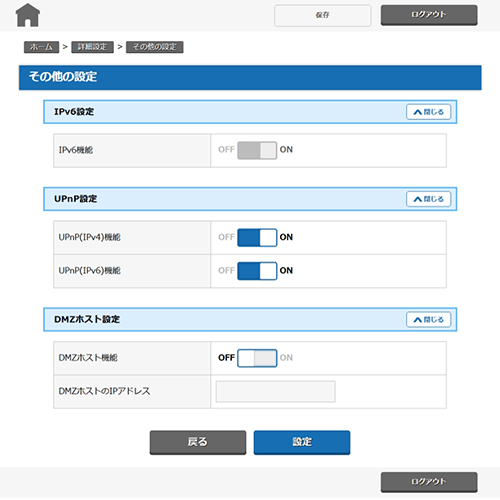
Task: Click the blue 設定 apply button
Action: [302, 442]
